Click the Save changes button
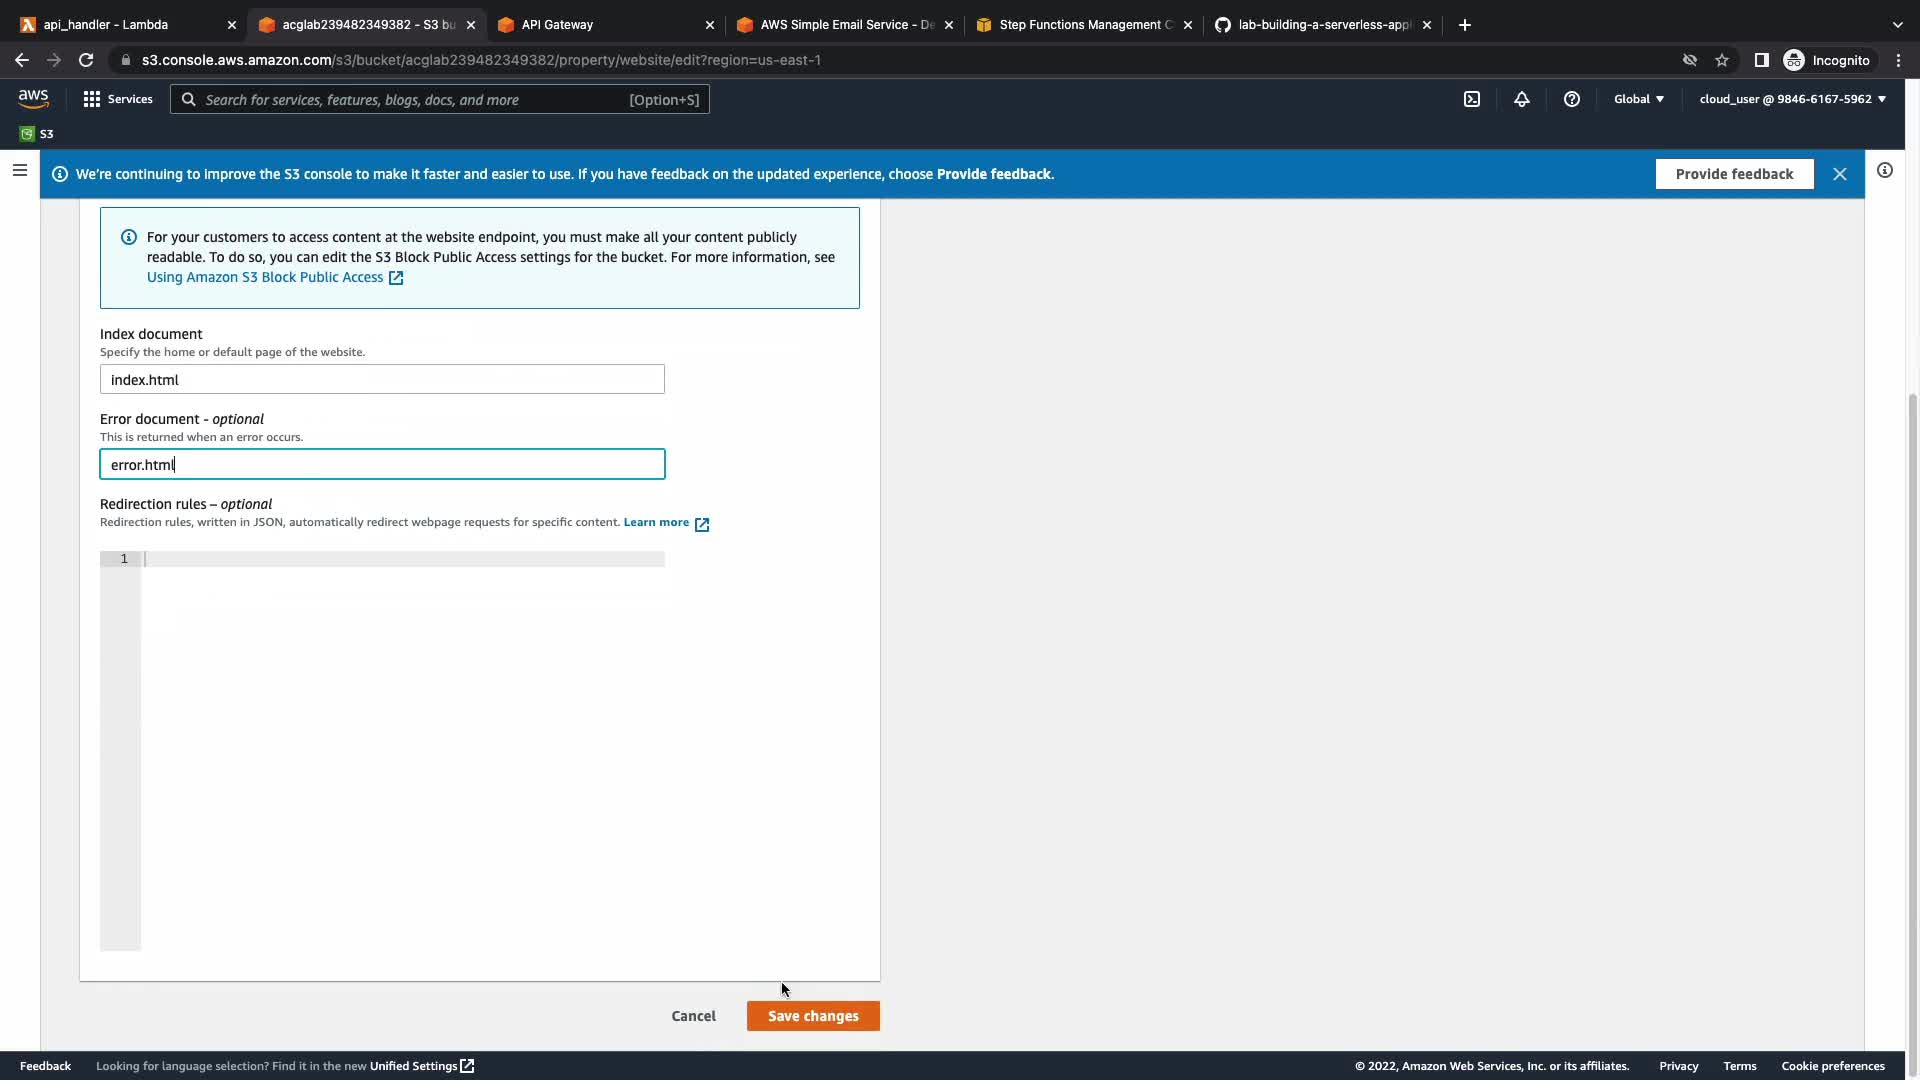This screenshot has width=1920, height=1080. click(x=812, y=1016)
